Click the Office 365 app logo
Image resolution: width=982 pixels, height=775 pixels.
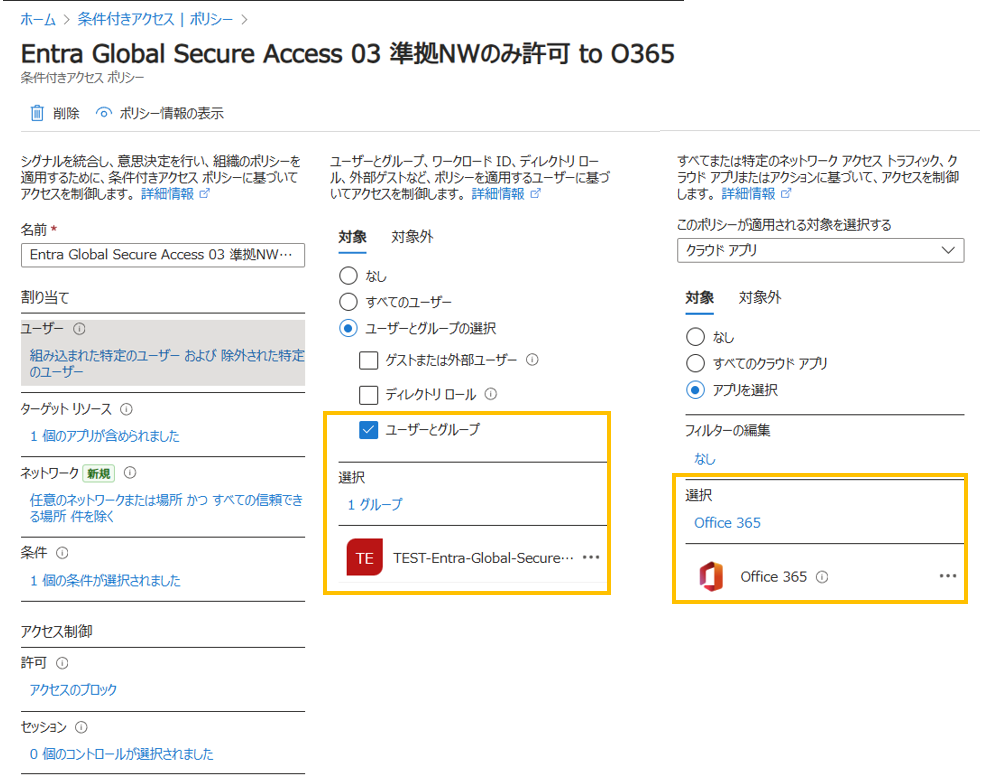pyautogui.click(x=711, y=576)
